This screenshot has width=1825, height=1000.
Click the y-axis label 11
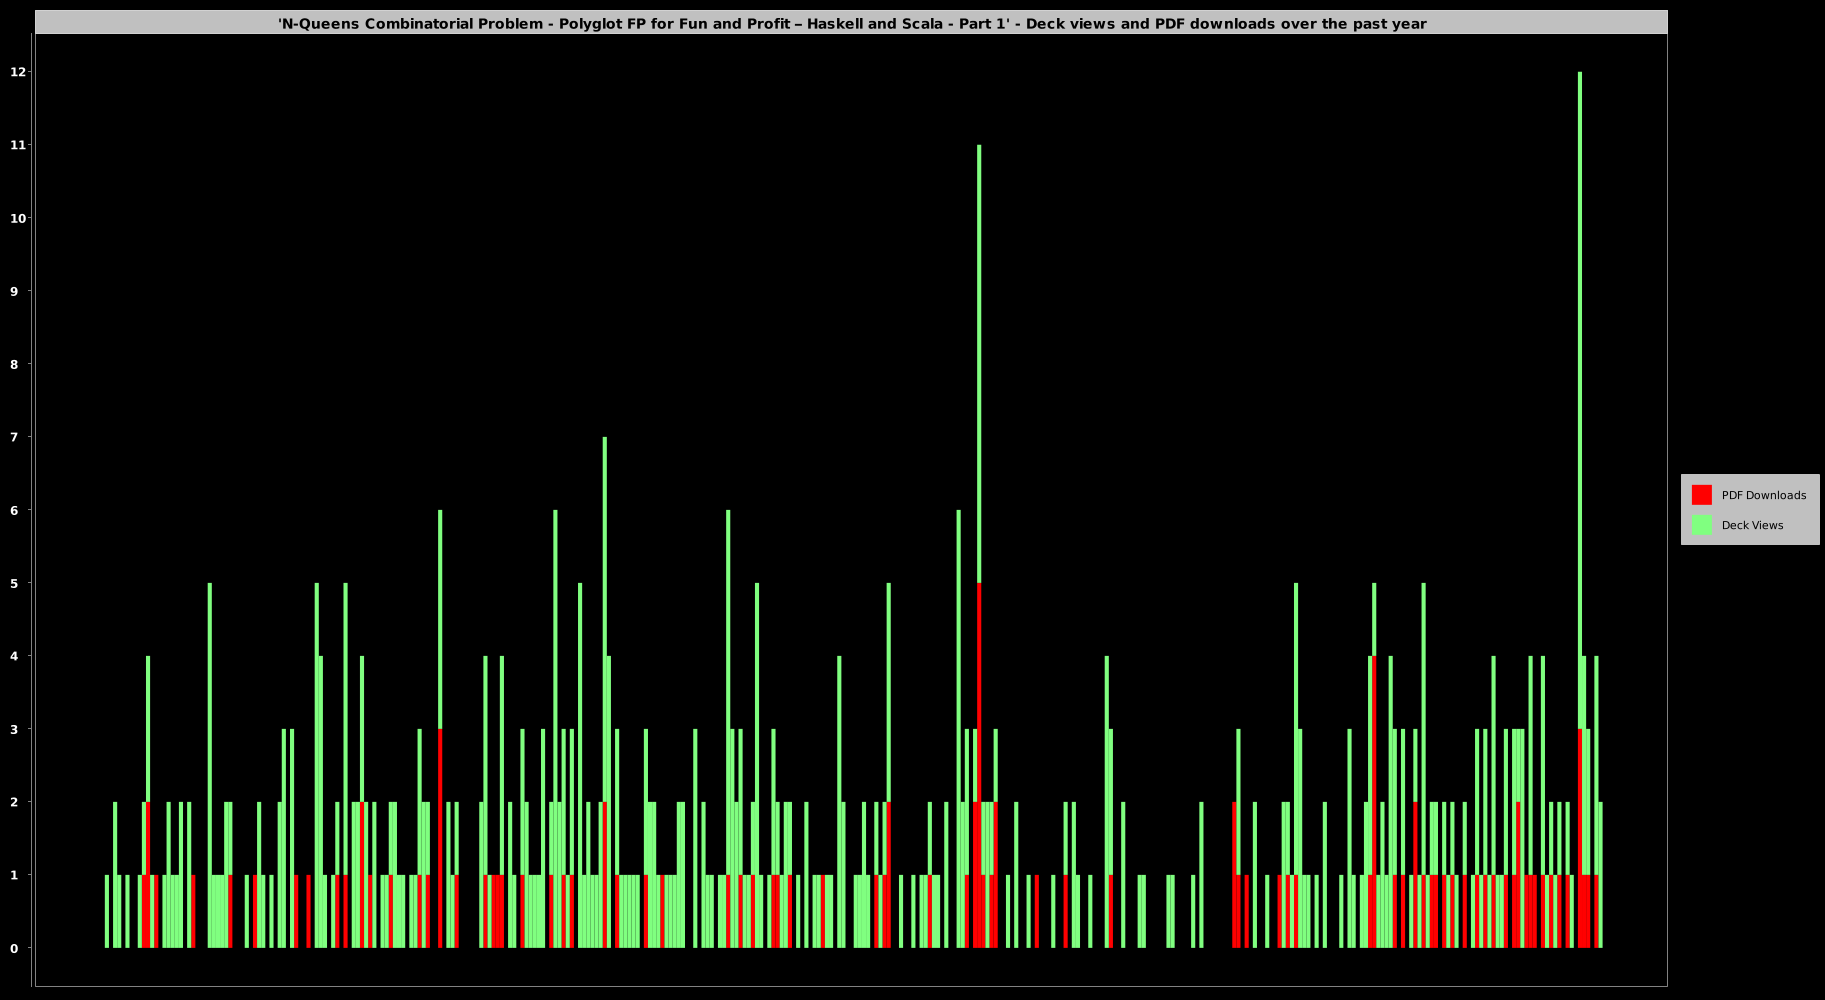[18, 145]
